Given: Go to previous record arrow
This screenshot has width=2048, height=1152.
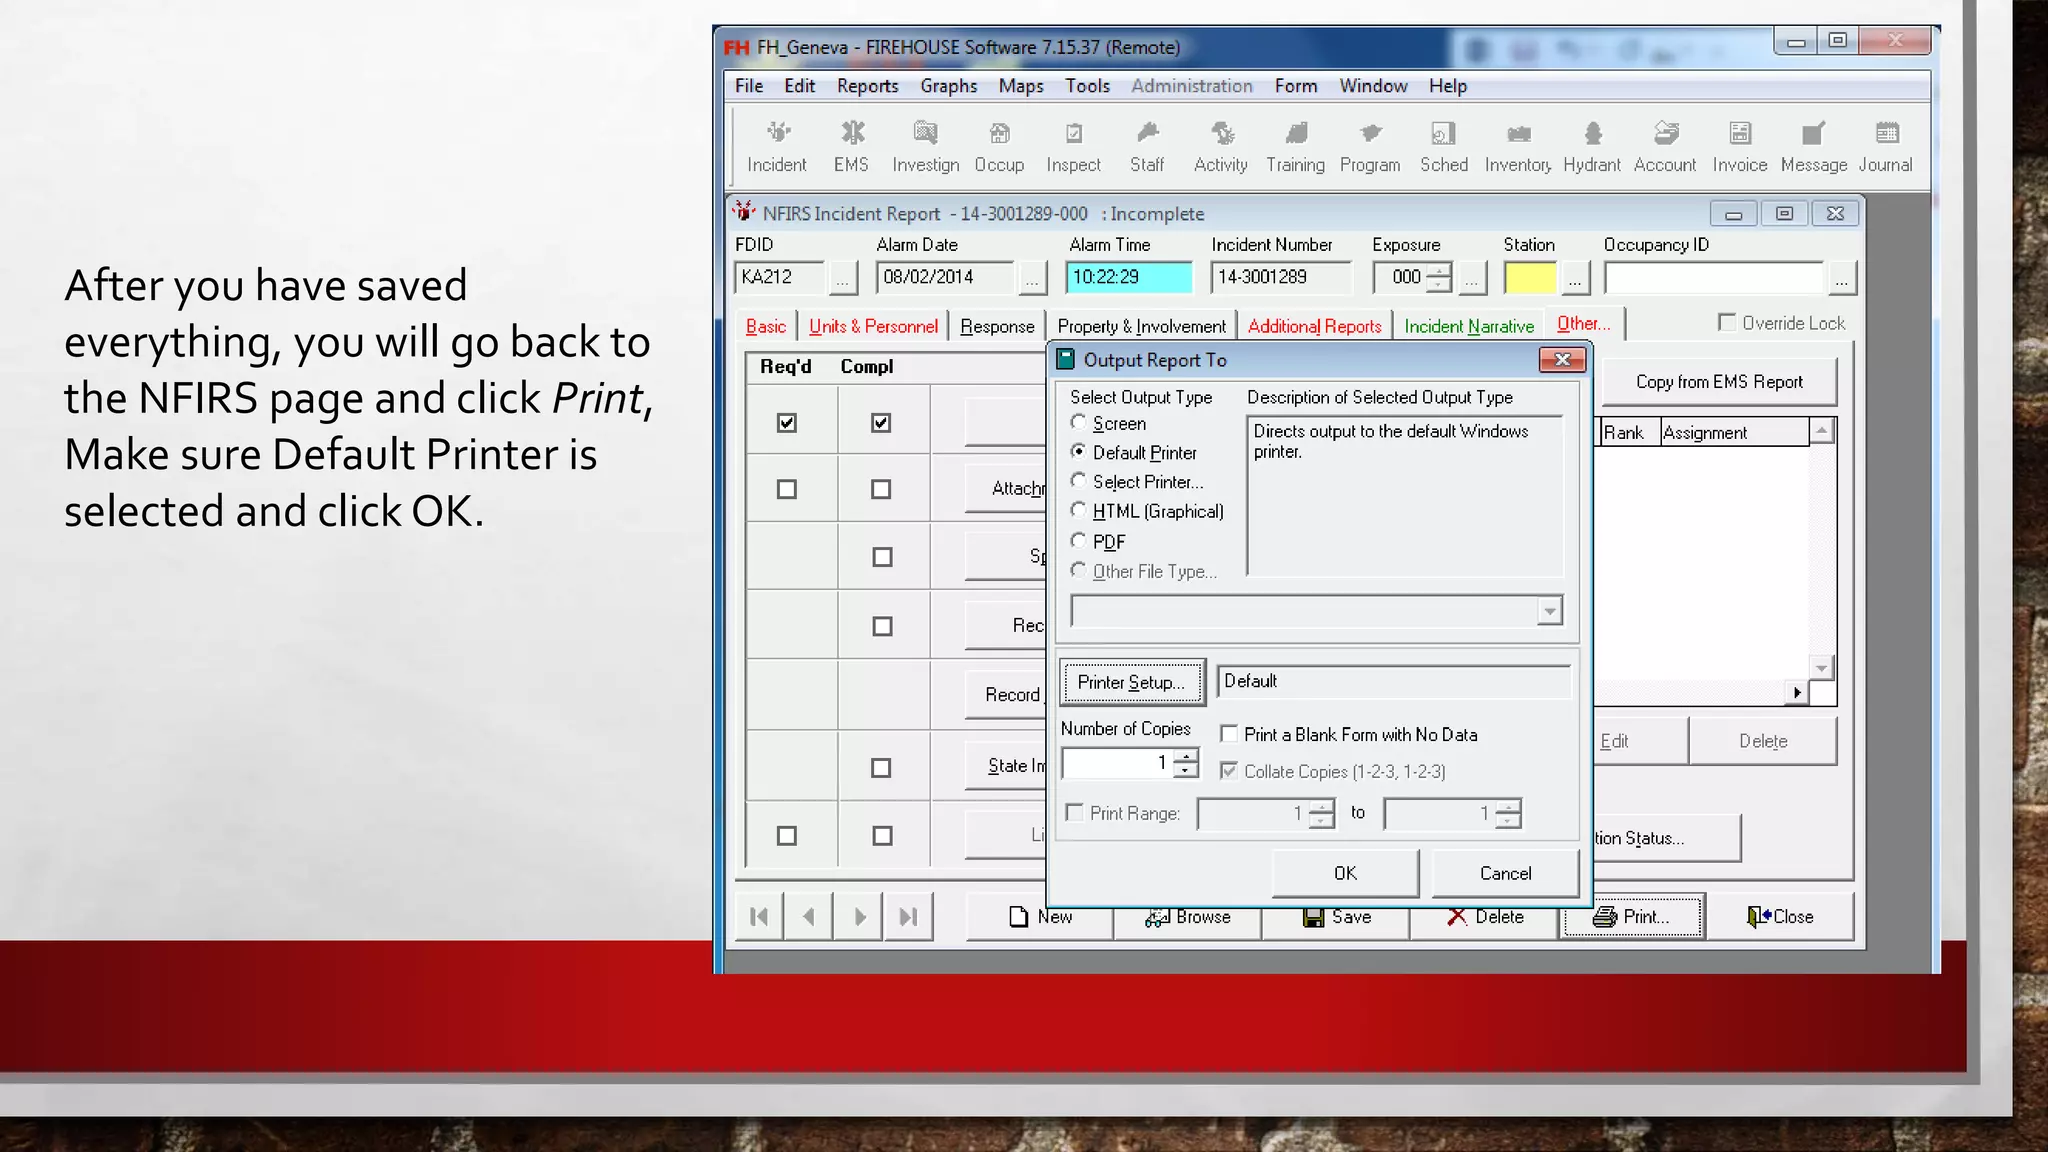Looking at the screenshot, I should click(x=808, y=917).
